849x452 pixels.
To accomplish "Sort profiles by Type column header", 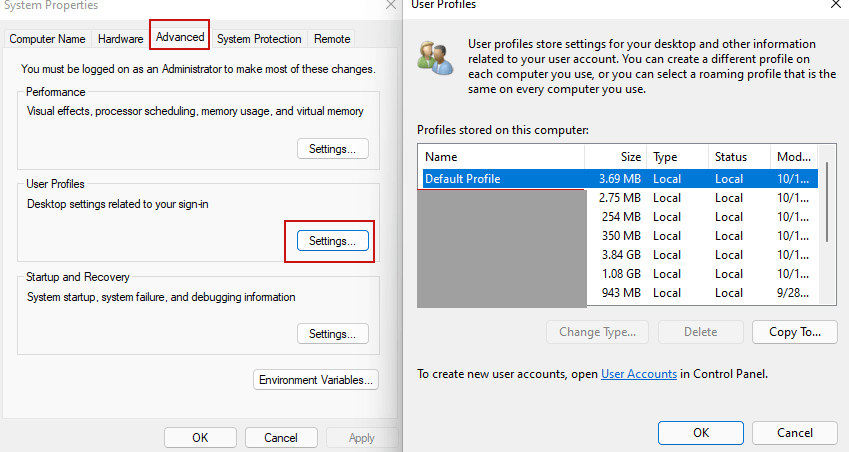I will click(x=677, y=157).
